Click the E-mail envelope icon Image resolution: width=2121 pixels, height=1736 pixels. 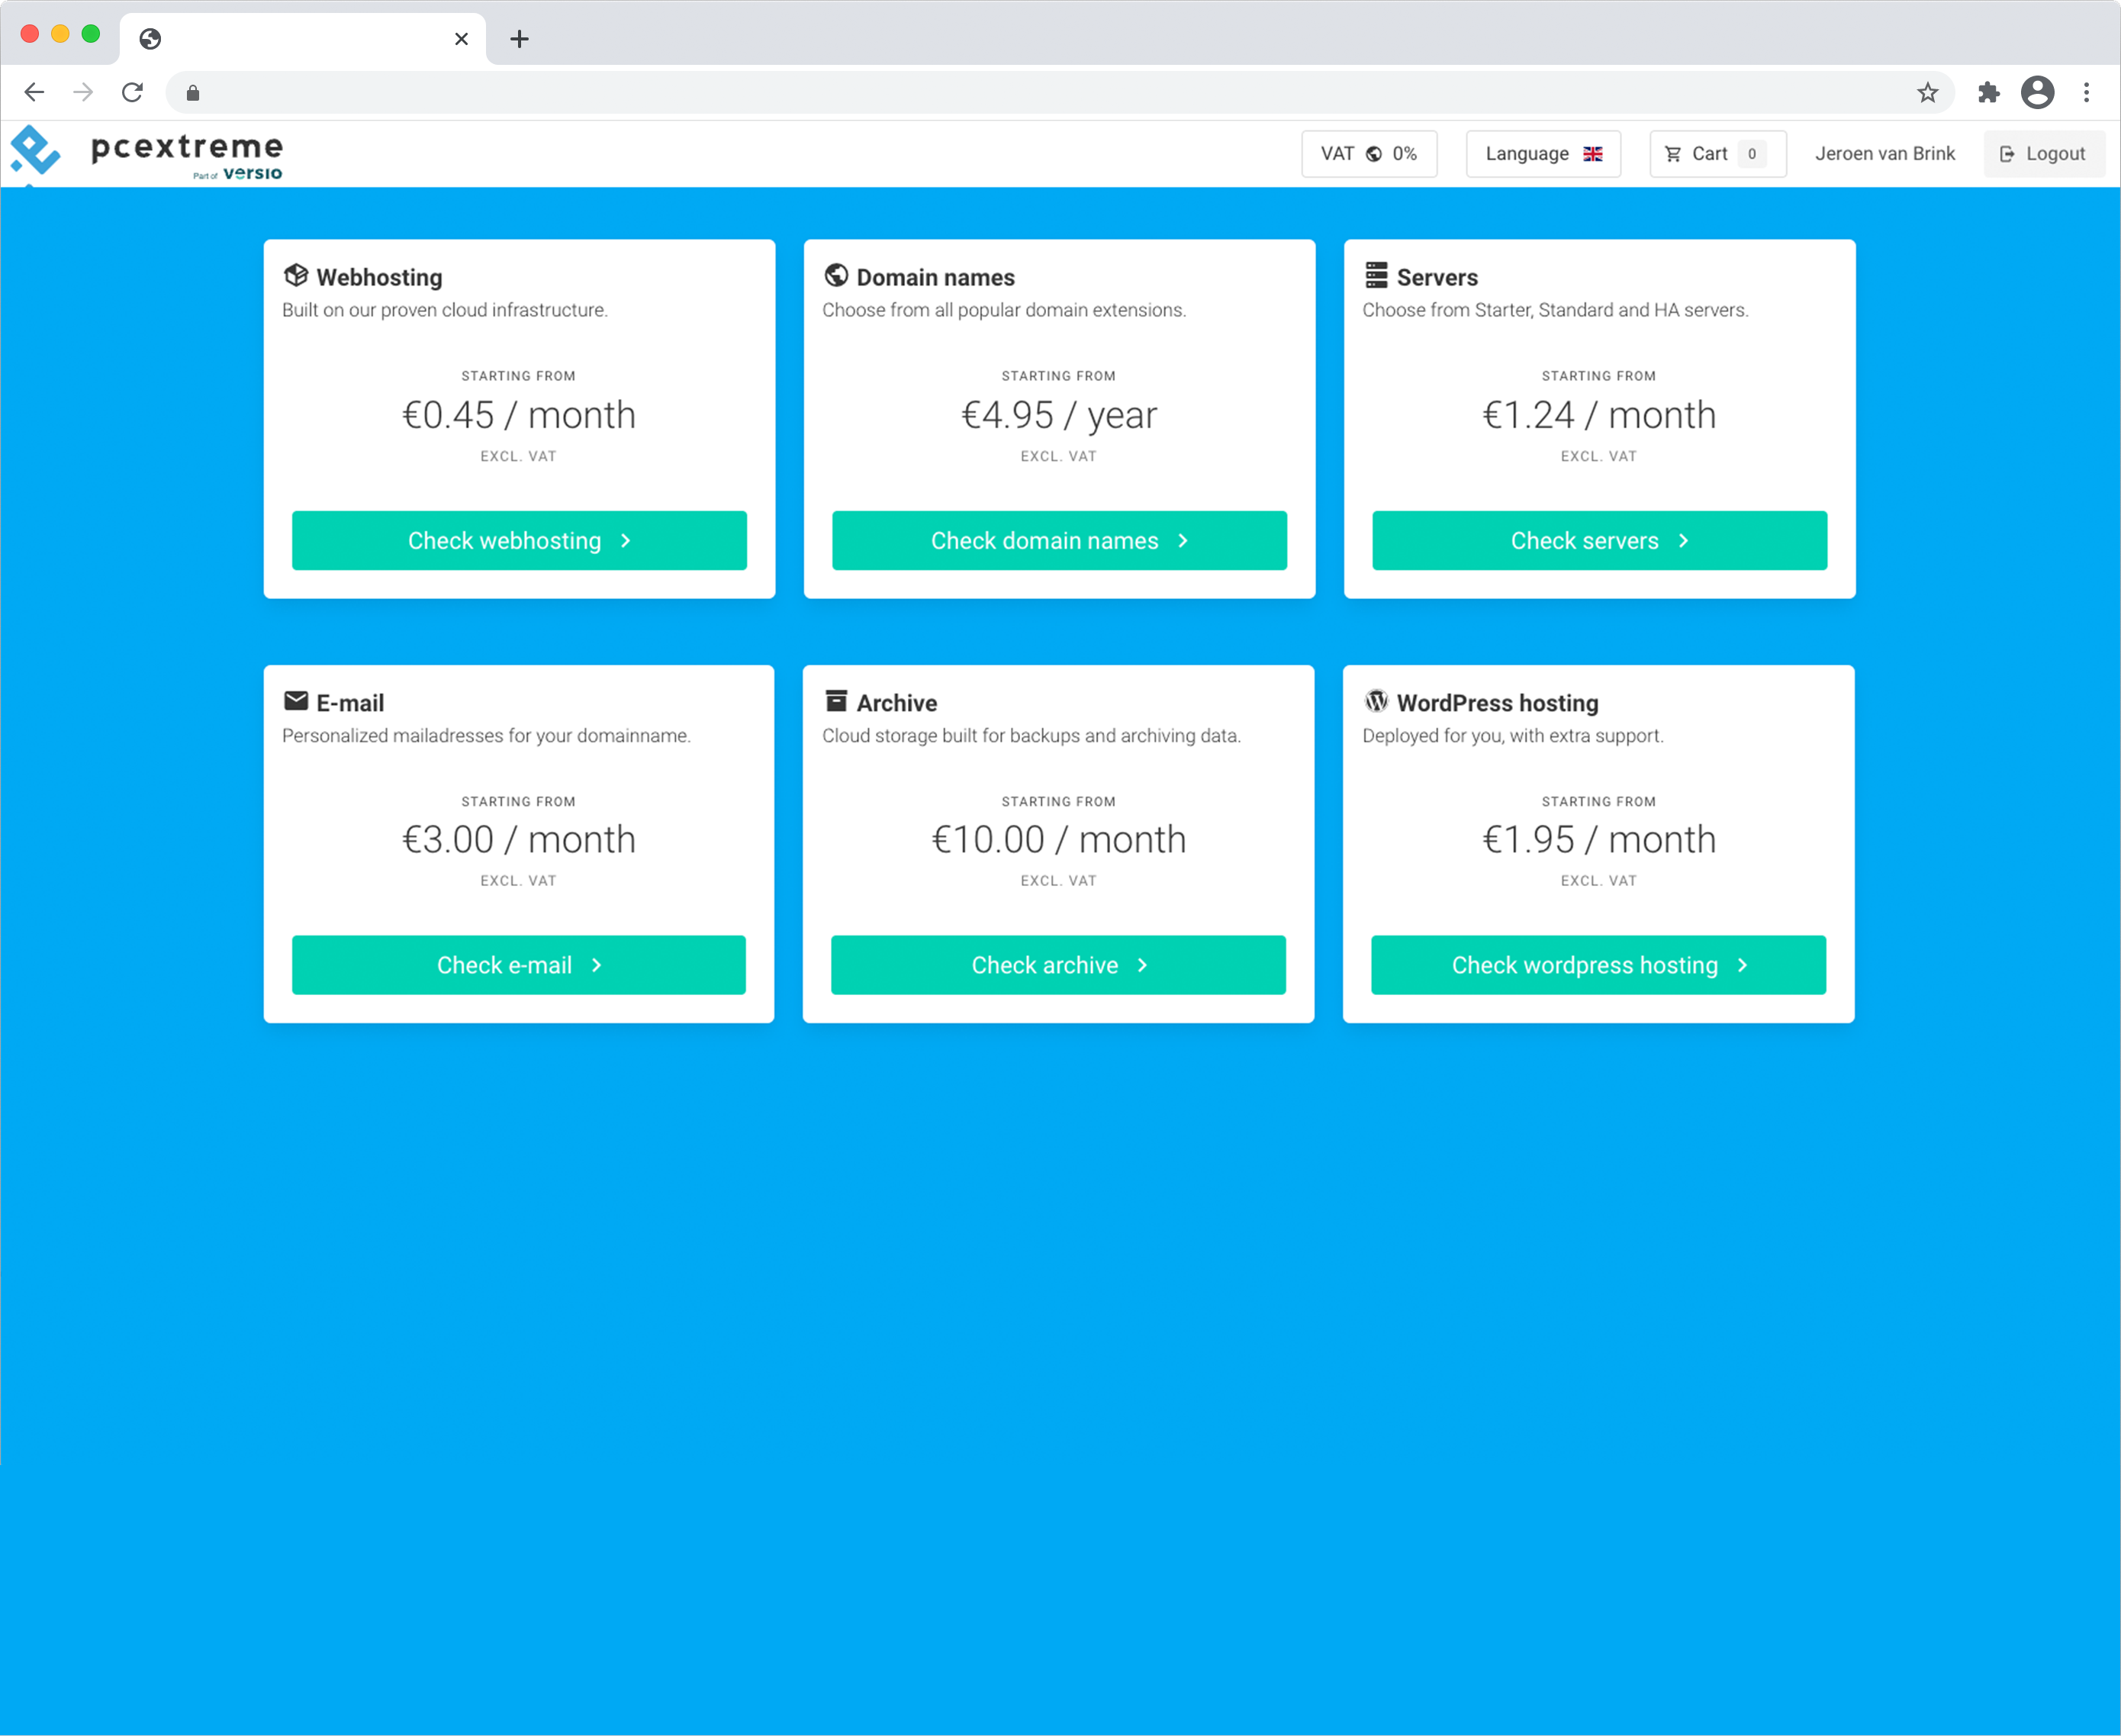click(x=296, y=701)
